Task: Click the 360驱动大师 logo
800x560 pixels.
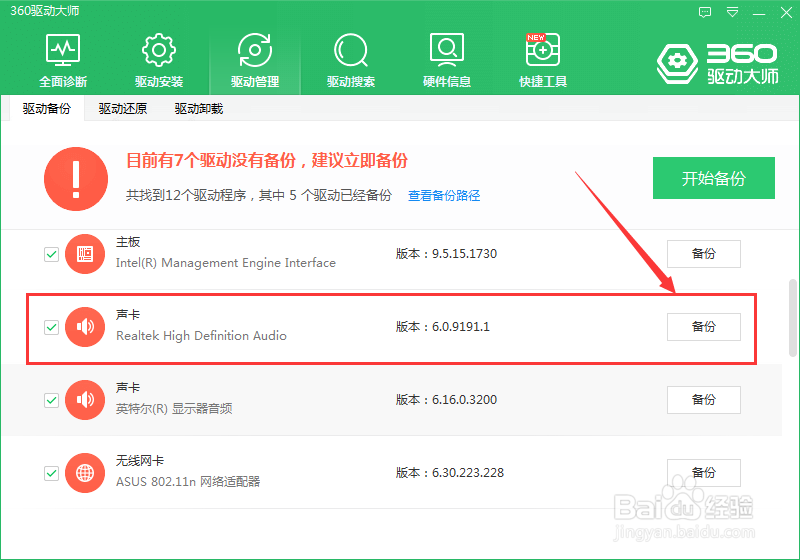Action: (717, 64)
